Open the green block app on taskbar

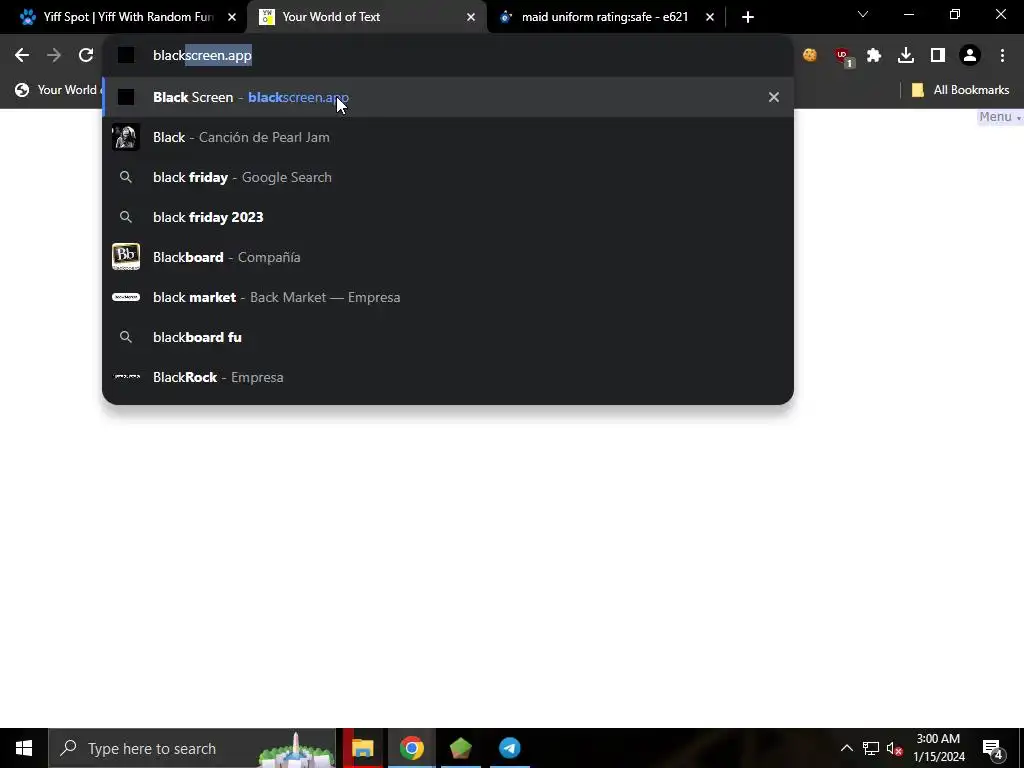click(460, 748)
